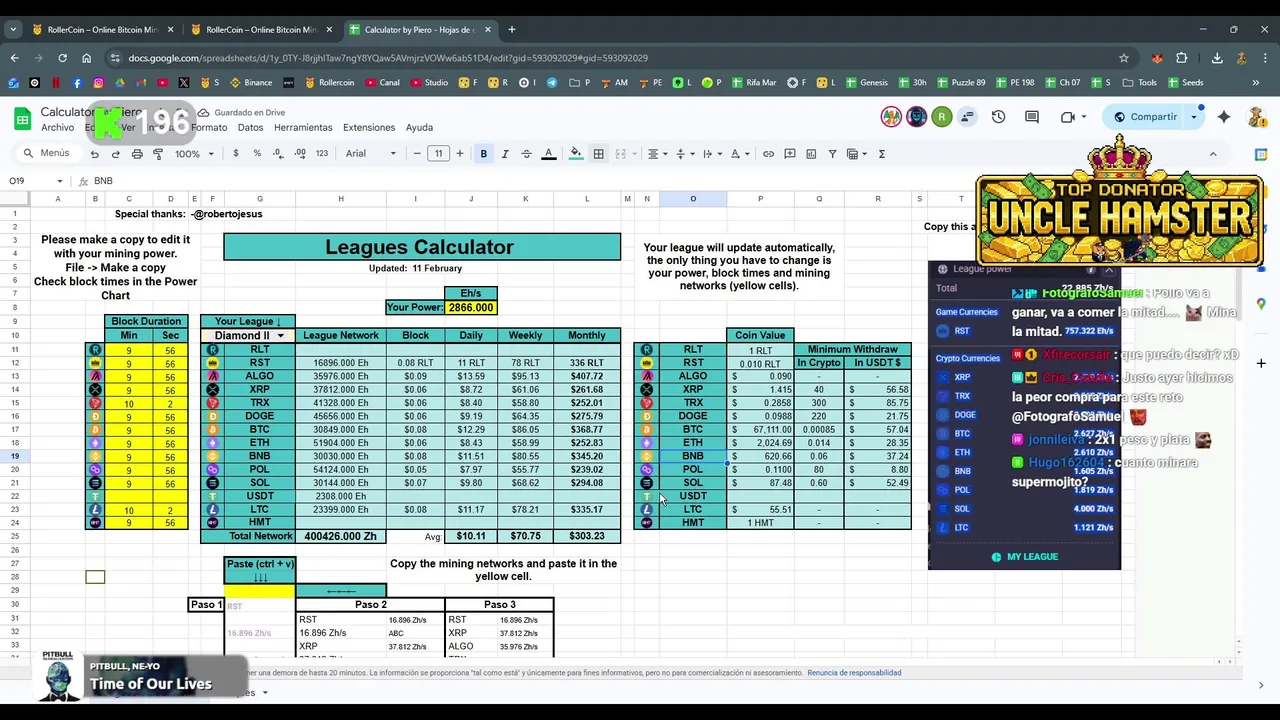Activate the paint format tool
The width and height of the screenshot is (1280, 720).
click(x=158, y=154)
